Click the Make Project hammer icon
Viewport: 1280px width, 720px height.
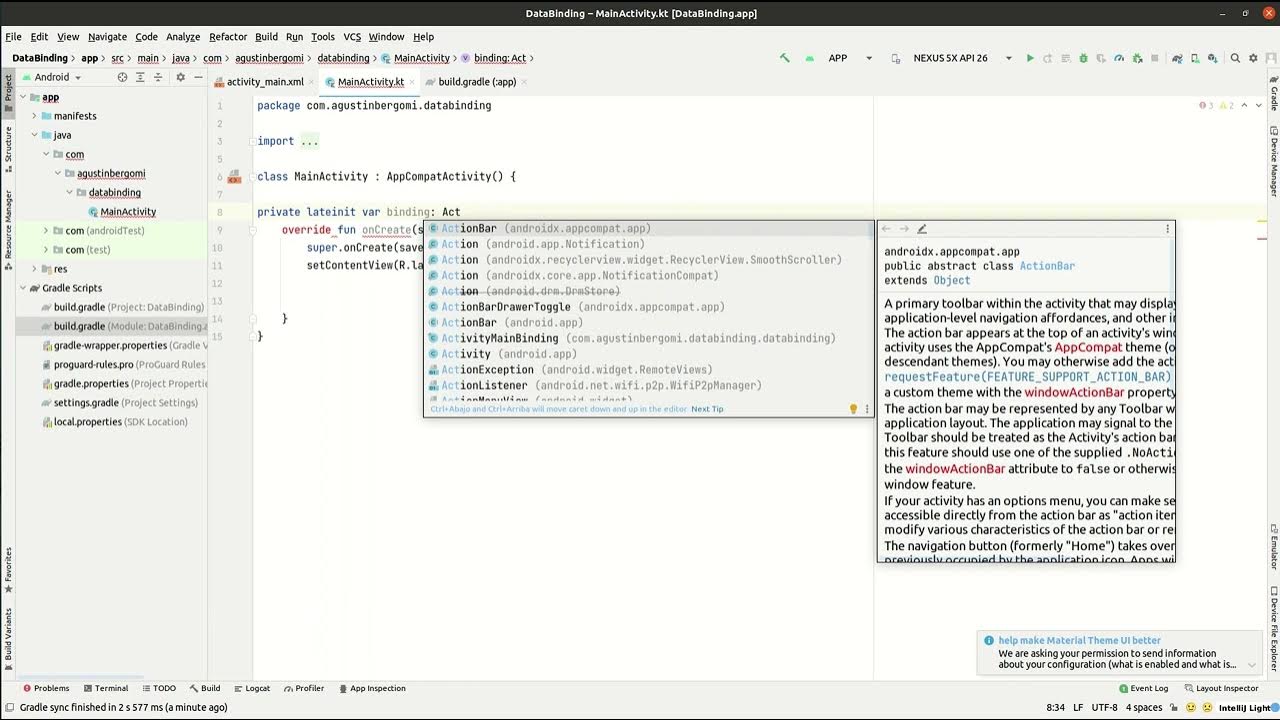785,58
